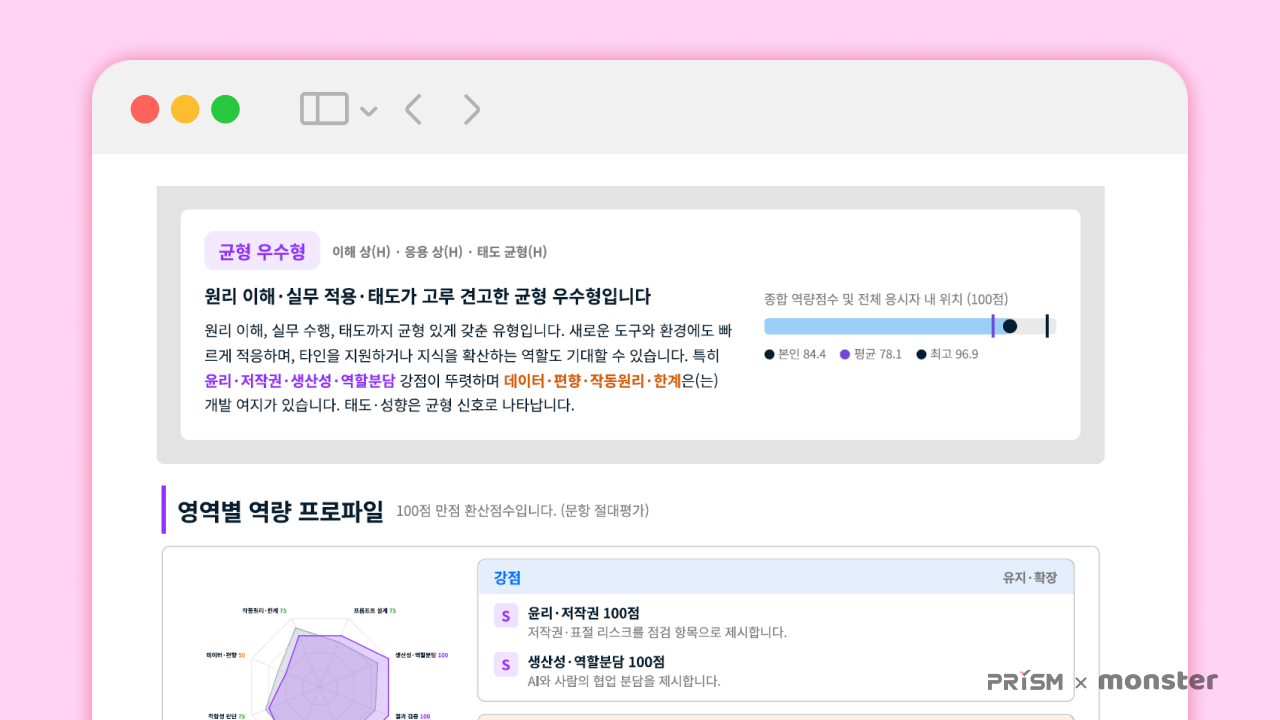This screenshot has height=720, width=1280.
Task: Click the 결과 검증 100 radar label
Action: pyautogui.click(x=412, y=716)
